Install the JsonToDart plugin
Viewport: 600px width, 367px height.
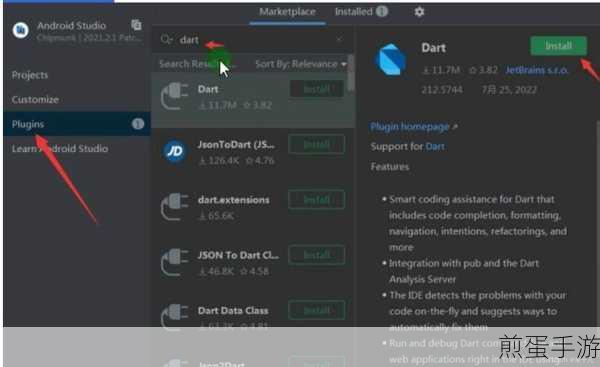click(316, 145)
